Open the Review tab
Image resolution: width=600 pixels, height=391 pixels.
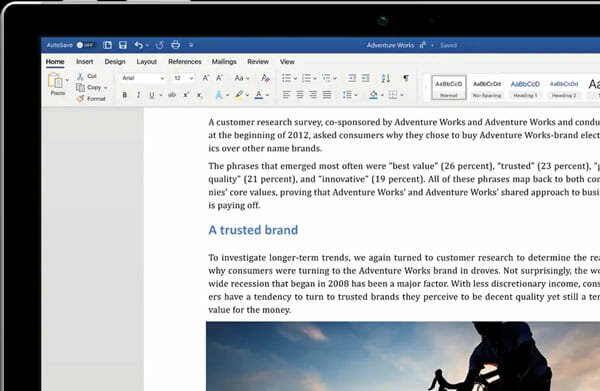tap(258, 62)
